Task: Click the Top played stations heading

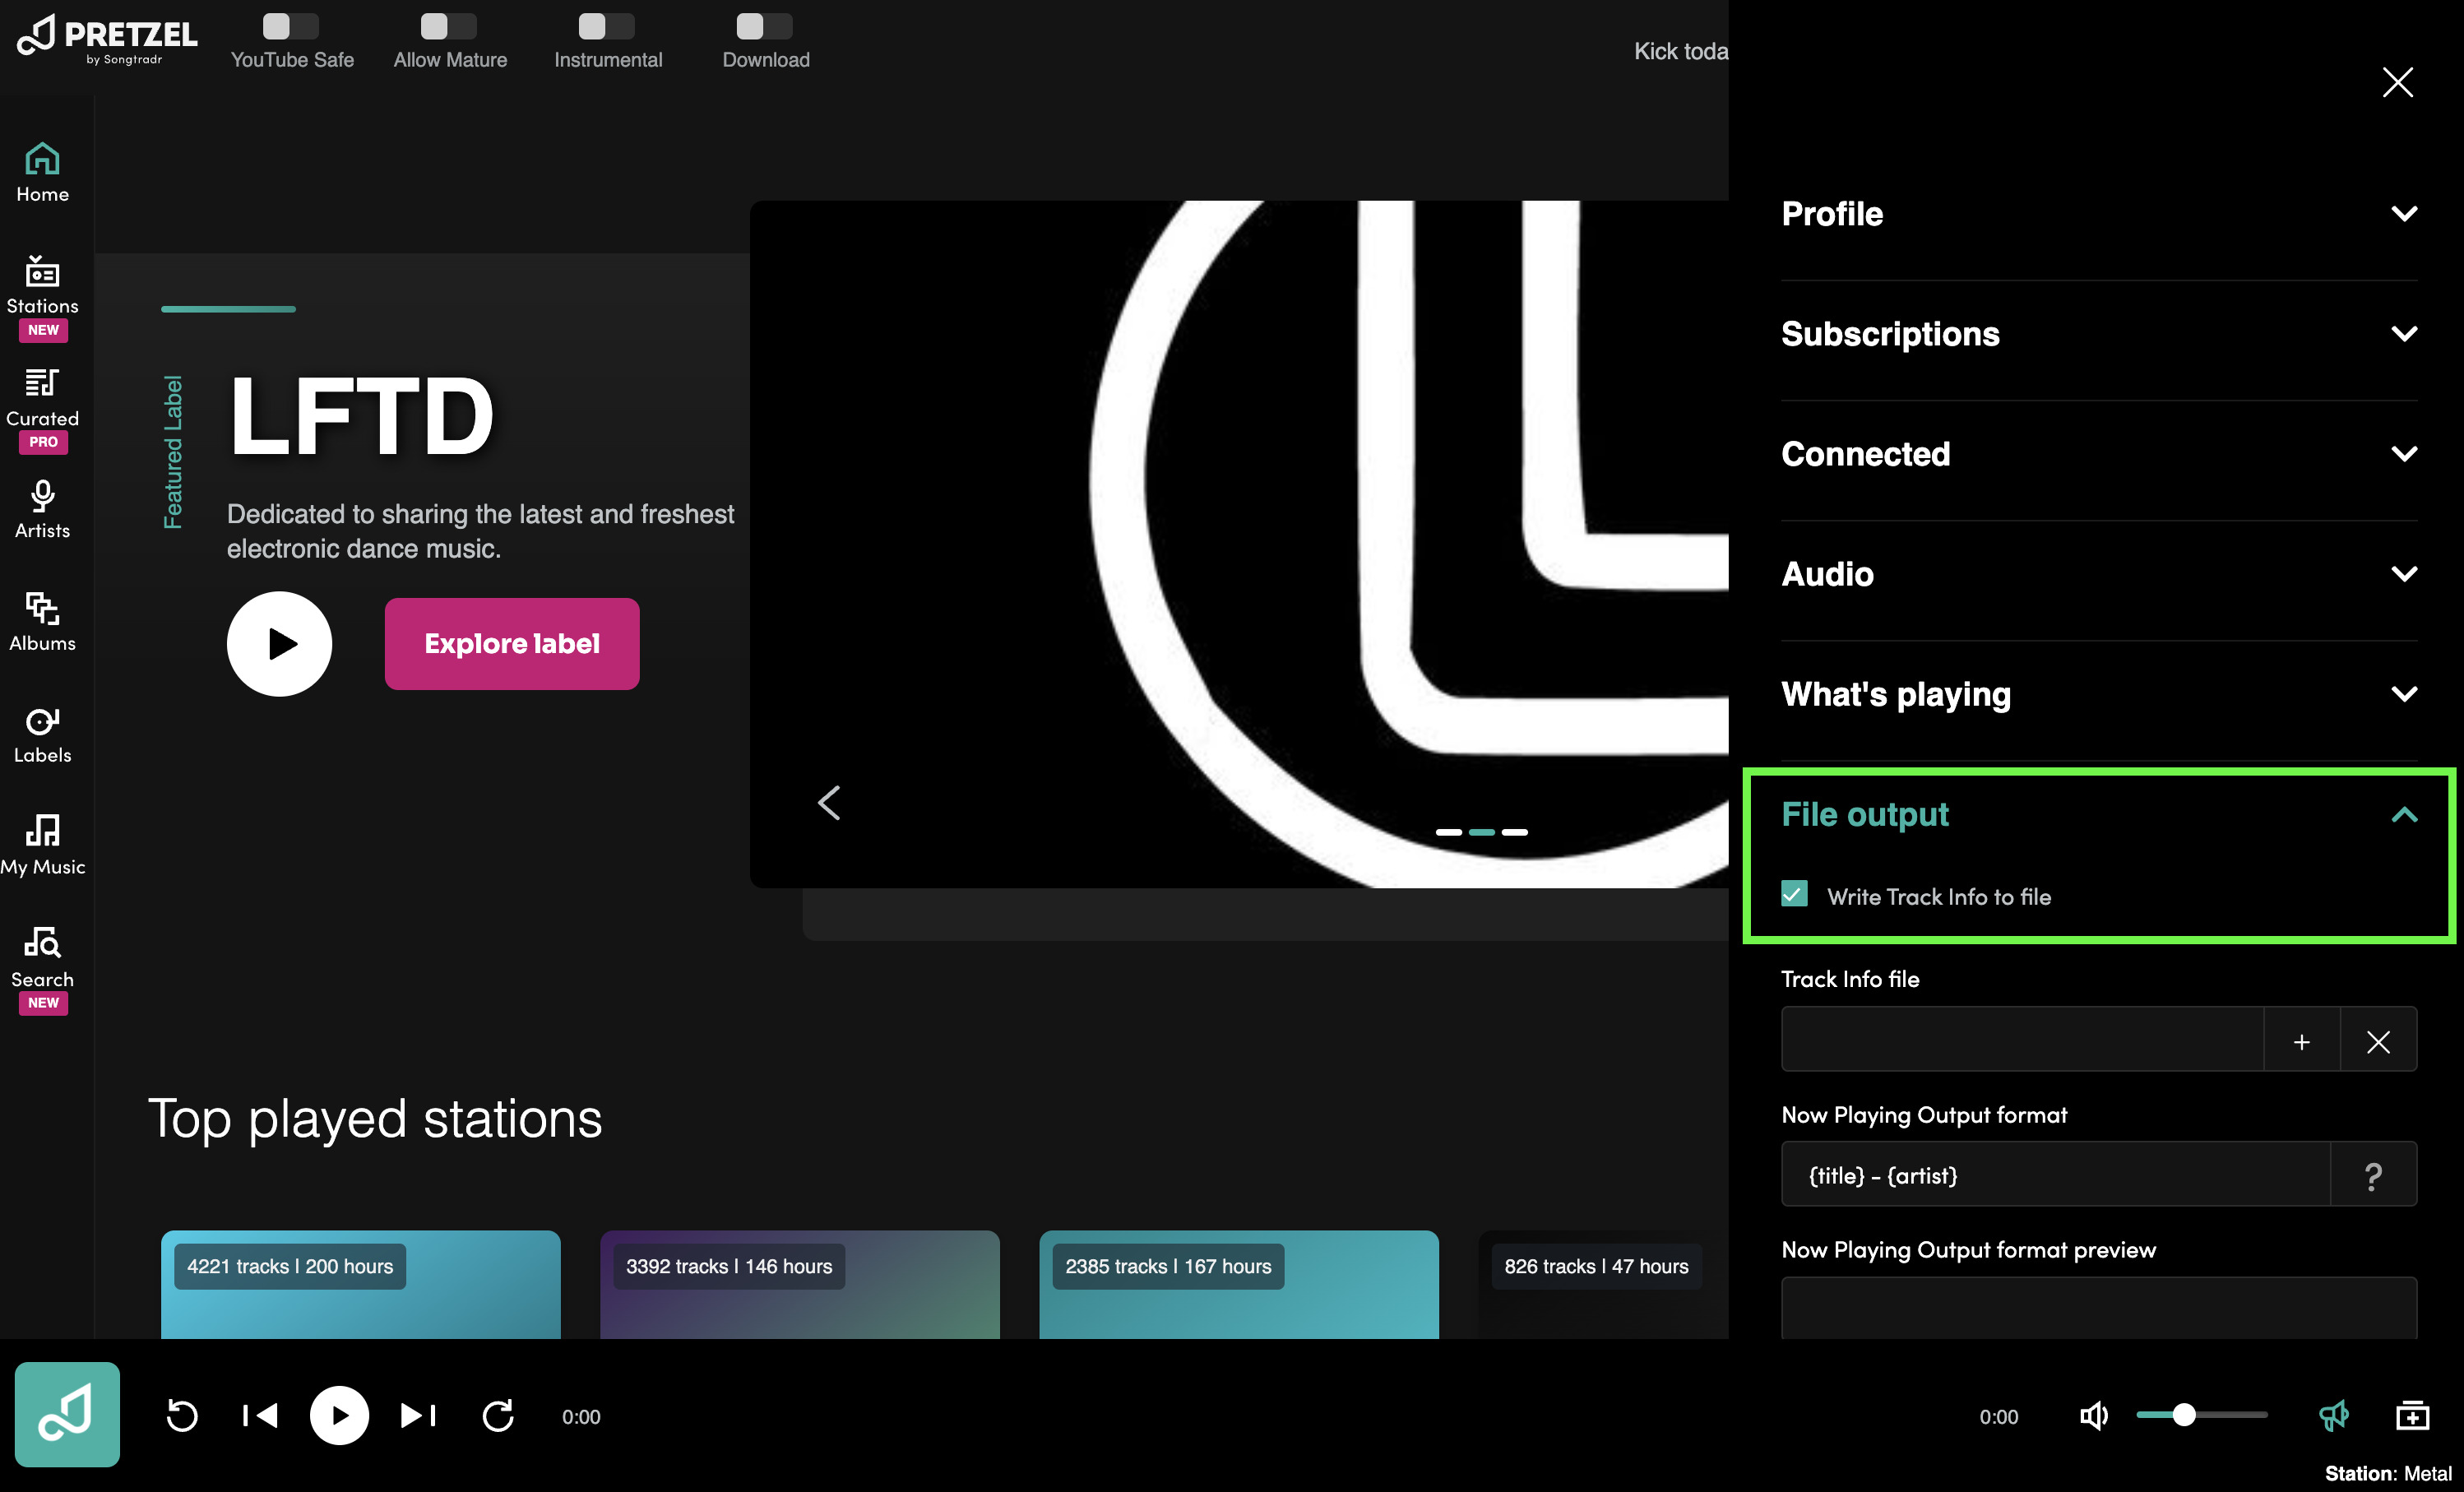Action: (x=375, y=1118)
